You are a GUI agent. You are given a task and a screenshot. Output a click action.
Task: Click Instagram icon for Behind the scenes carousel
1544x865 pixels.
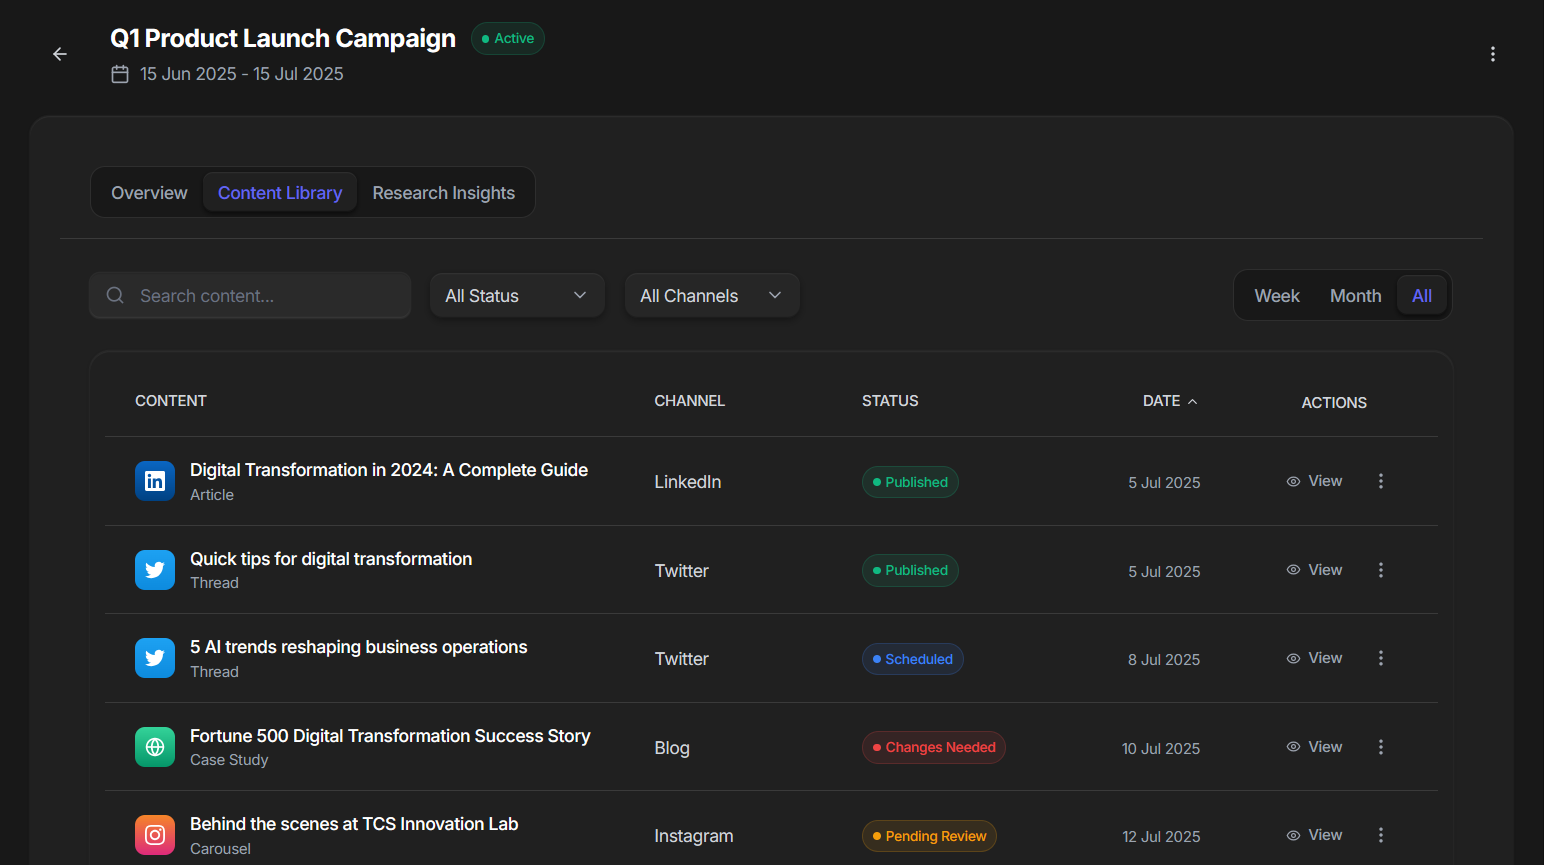point(155,835)
